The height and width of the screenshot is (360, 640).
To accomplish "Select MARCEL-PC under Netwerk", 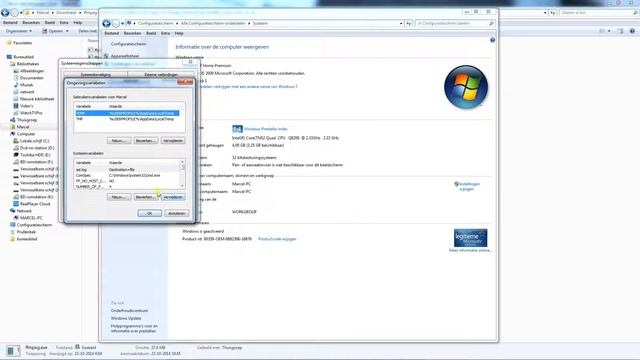I will [x=31, y=218].
